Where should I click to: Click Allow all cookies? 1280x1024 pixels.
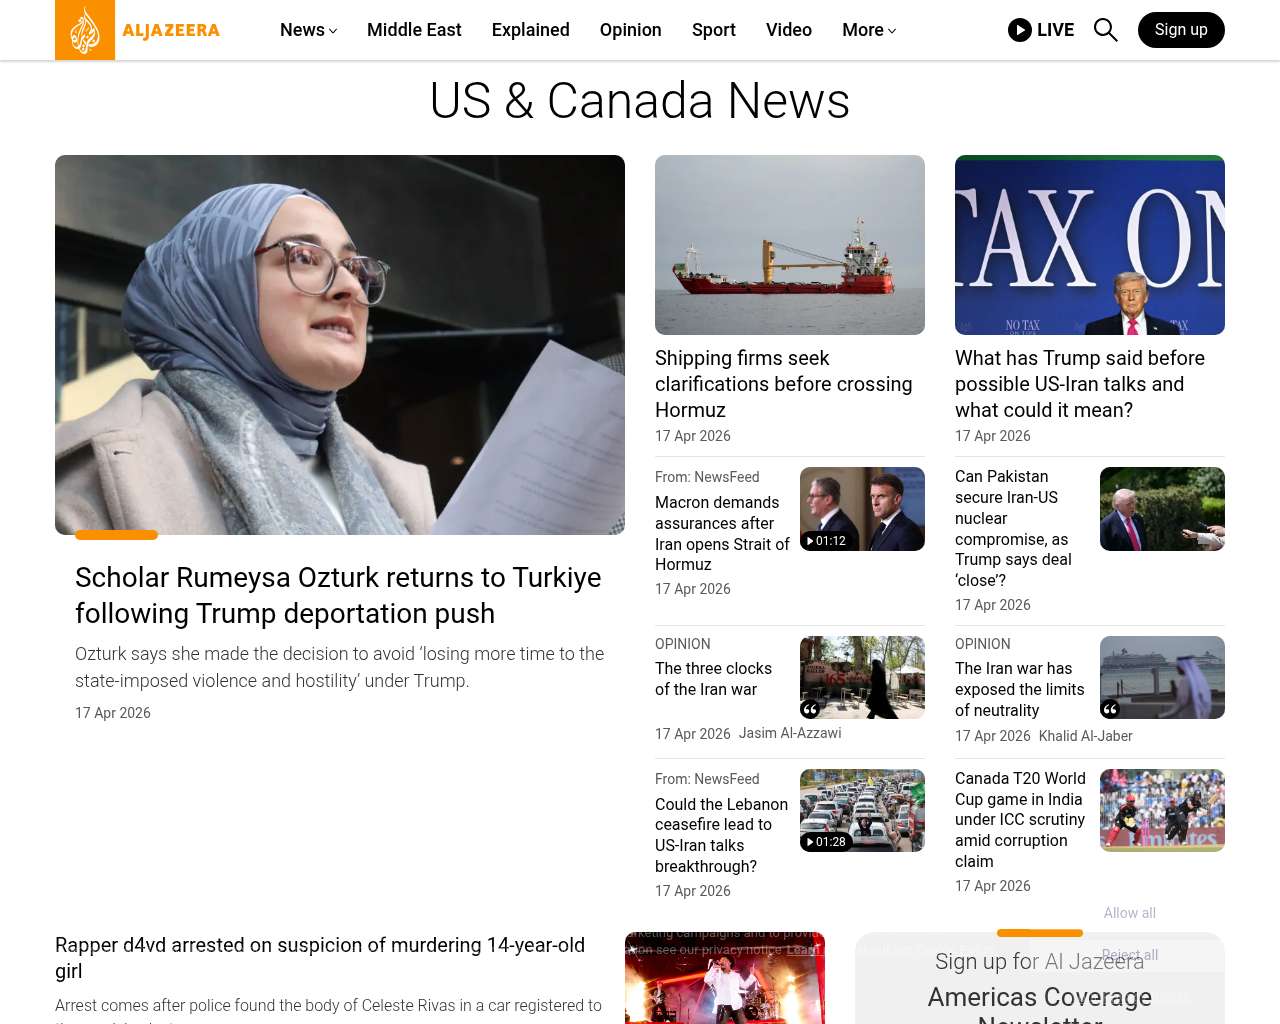pyautogui.click(x=1130, y=913)
